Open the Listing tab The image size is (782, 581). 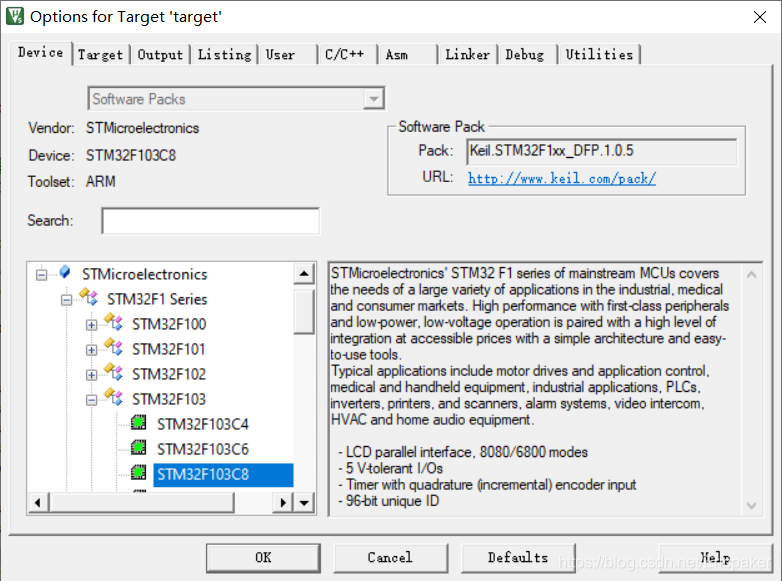coord(224,54)
